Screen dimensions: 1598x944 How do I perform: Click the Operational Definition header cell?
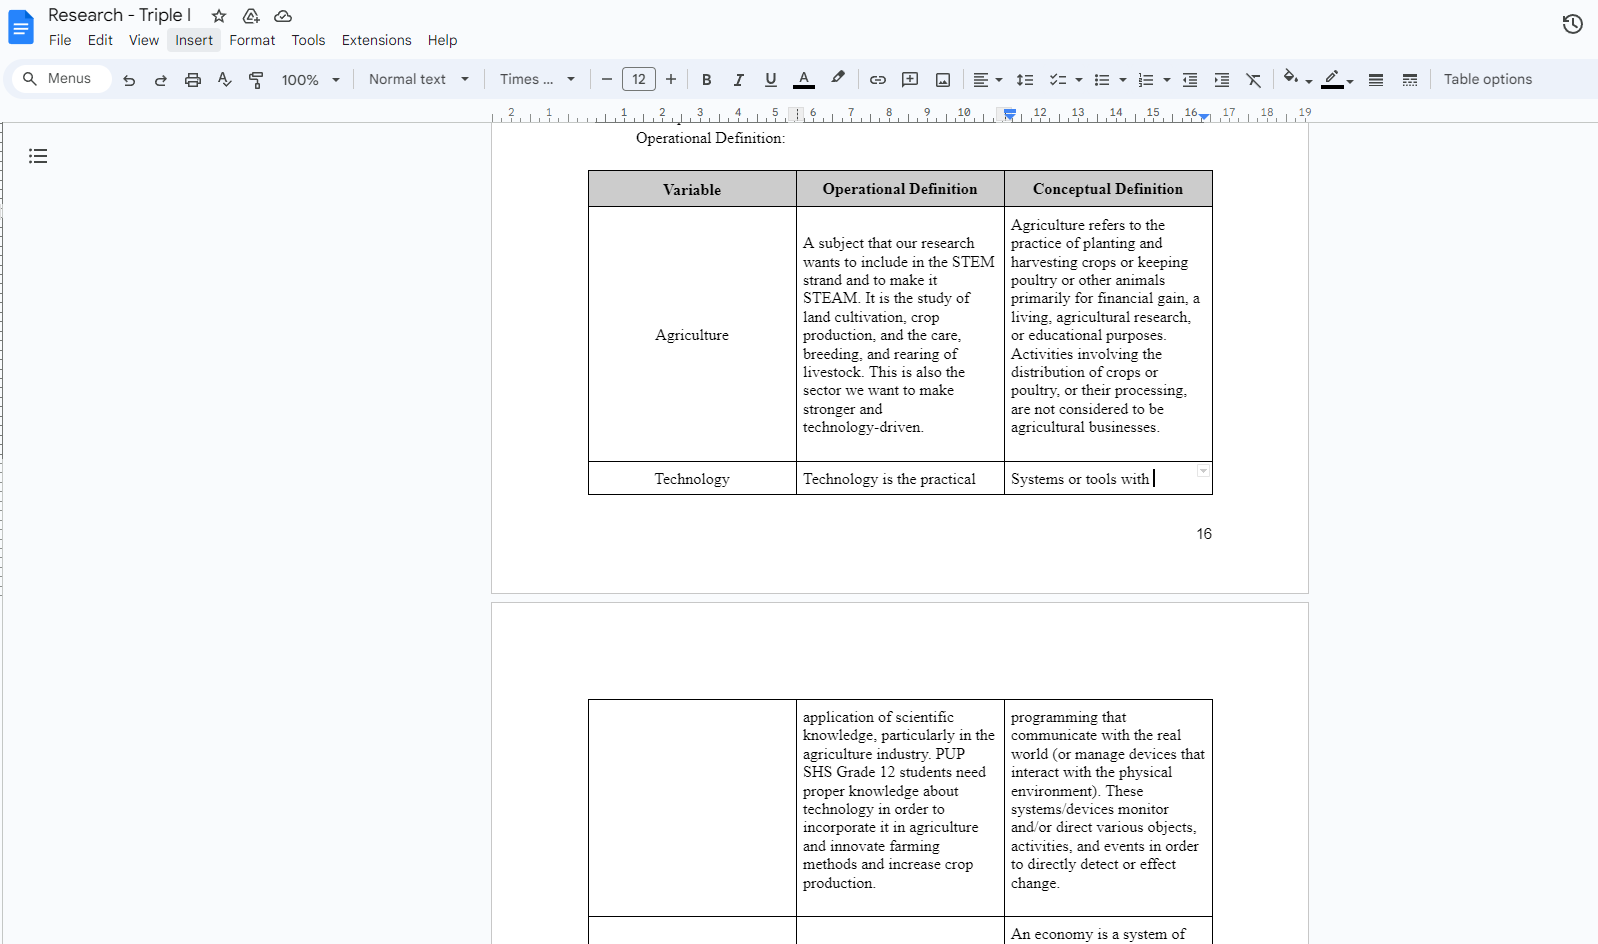click(900, 189)
